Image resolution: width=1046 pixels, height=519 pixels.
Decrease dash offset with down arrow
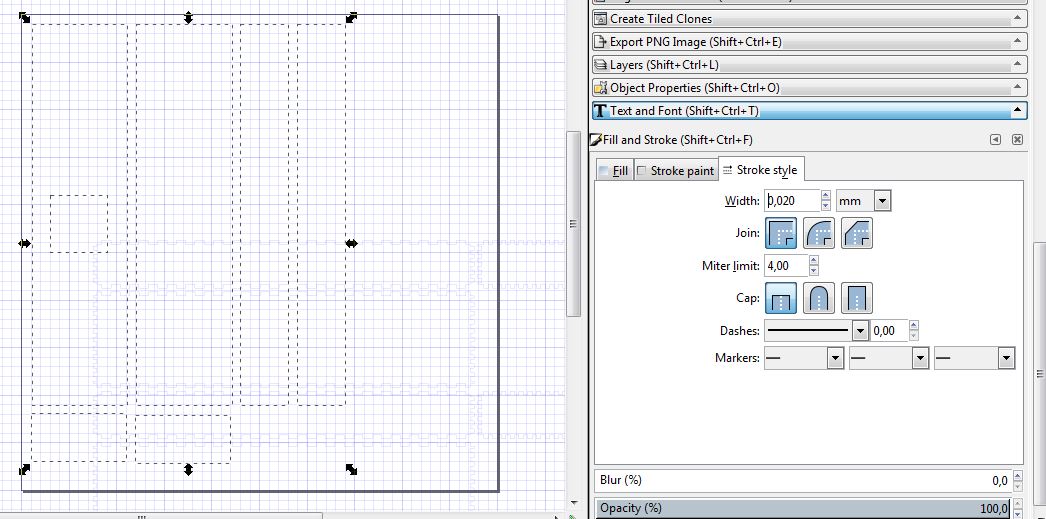913,335
